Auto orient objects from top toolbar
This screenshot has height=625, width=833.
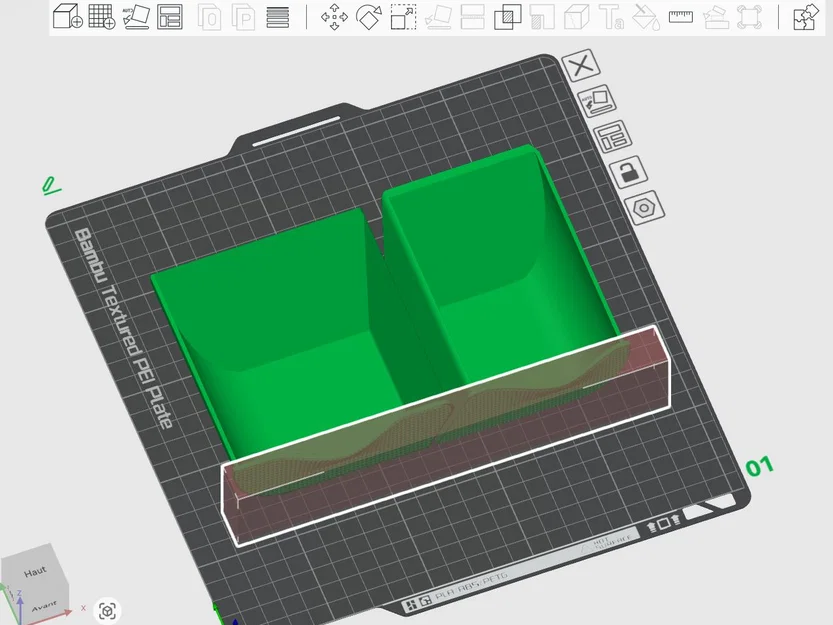pos(136,16)
